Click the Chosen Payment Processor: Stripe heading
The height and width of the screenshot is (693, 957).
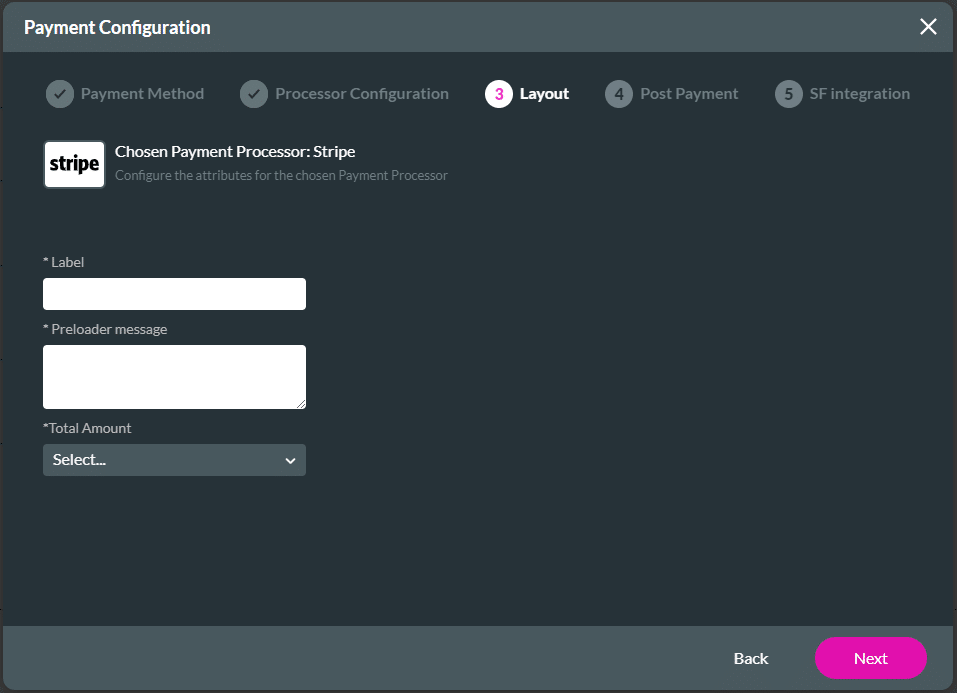[x=234, y=151]
